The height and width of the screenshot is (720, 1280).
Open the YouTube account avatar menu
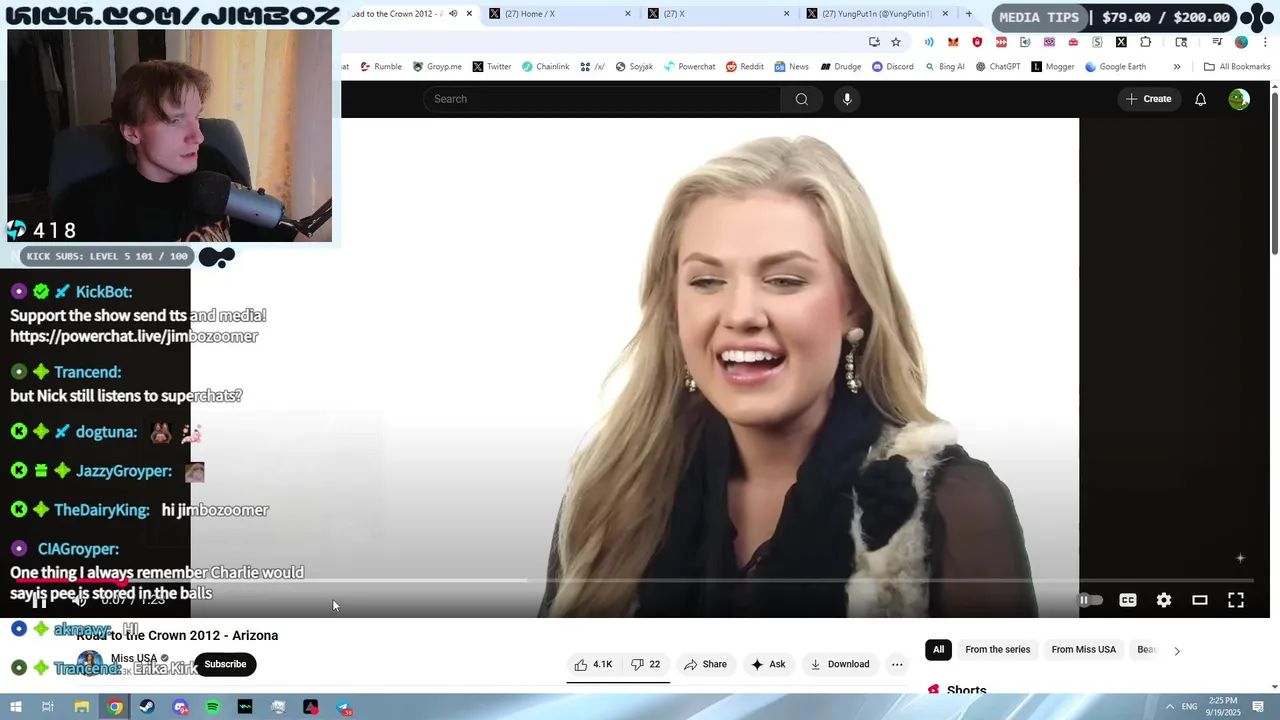point(1239,99)
